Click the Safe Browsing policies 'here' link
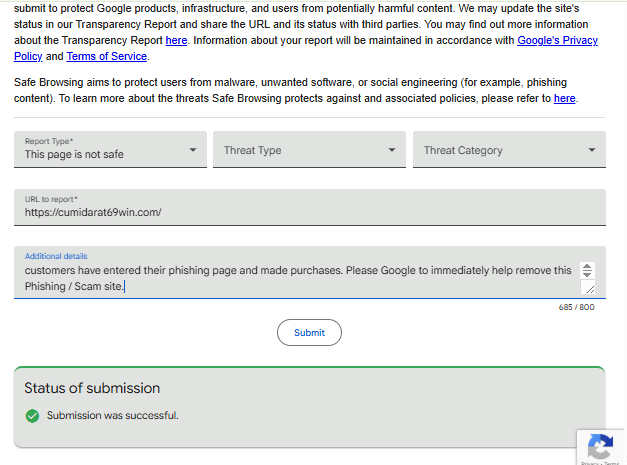Image resolution: width=627 pixels, height=465 pixels. 565,98
